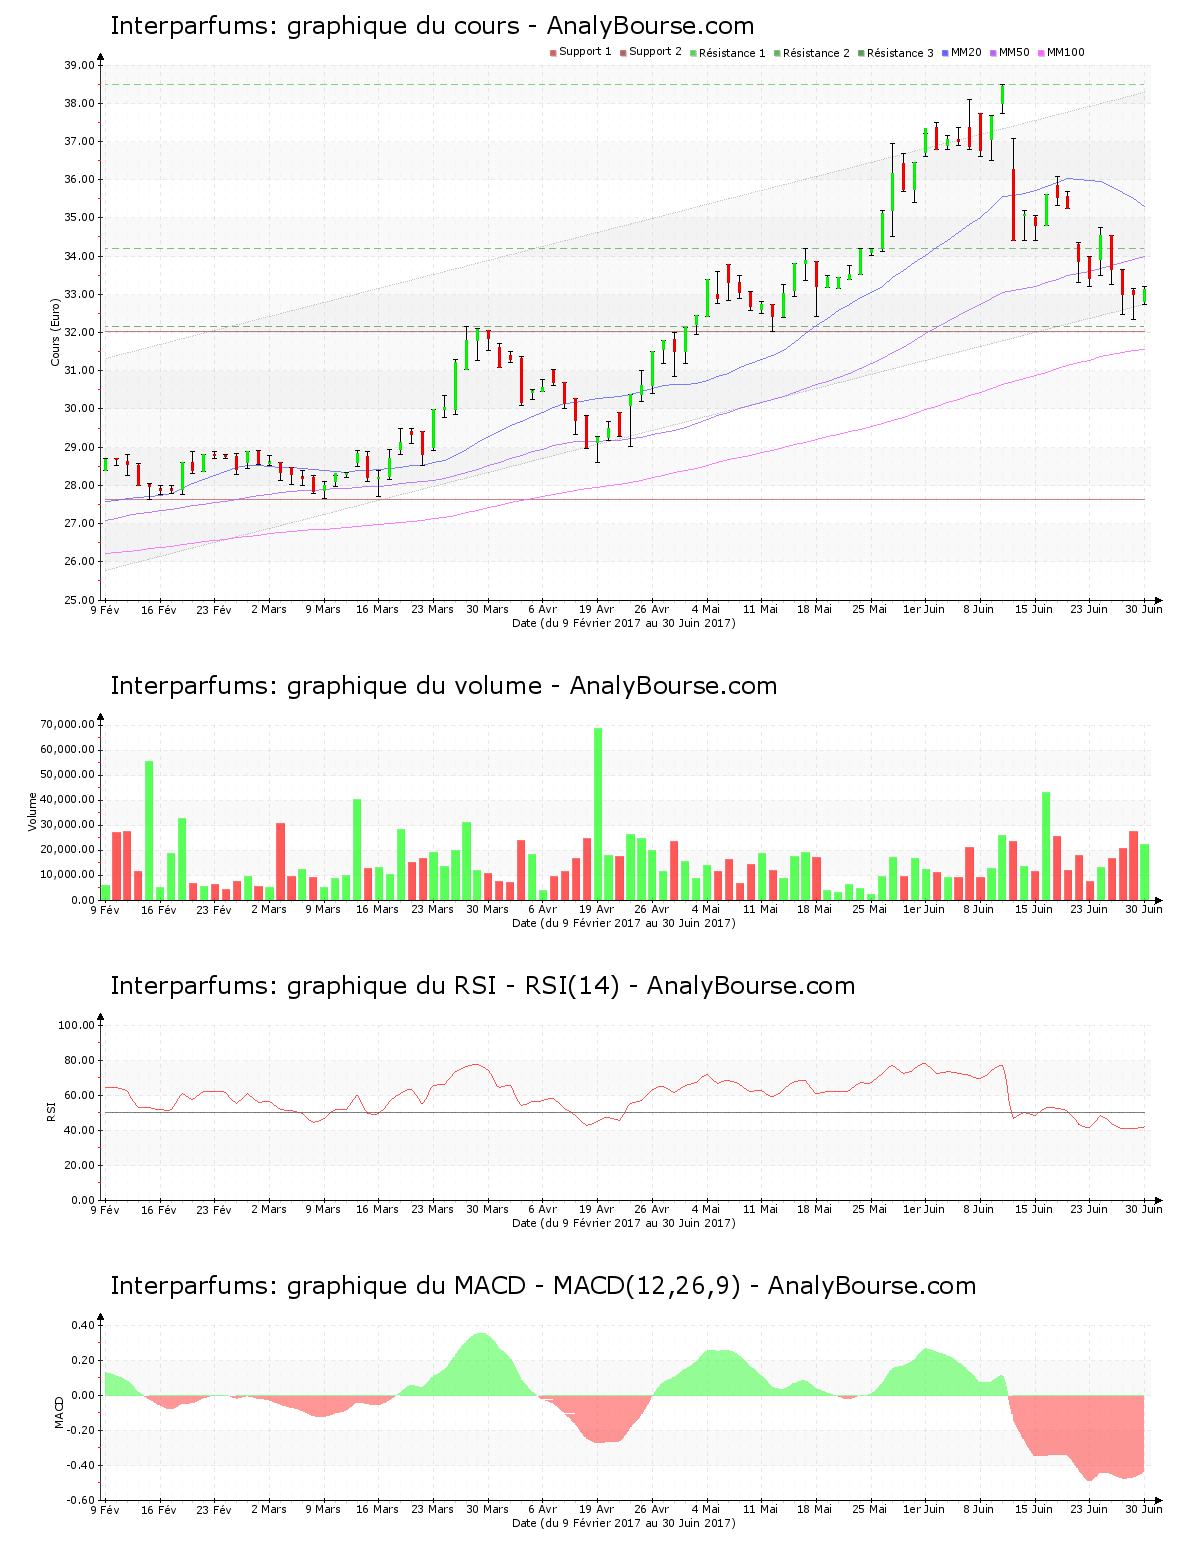Click the '0.40' value on the MACD axis
The width and height of the screenshot is (1200, 1550).
point(83,1325)
